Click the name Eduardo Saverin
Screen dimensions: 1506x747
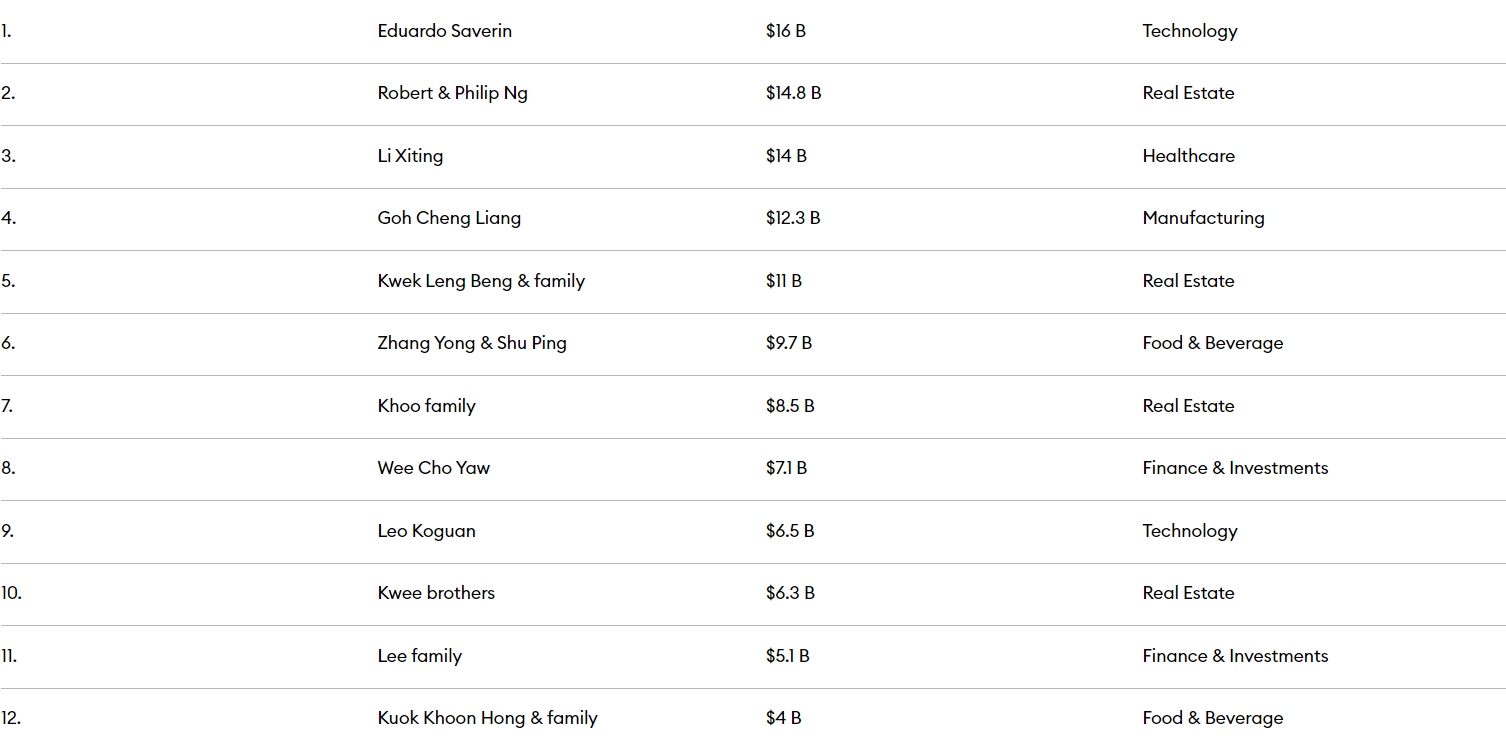[444, 31]
